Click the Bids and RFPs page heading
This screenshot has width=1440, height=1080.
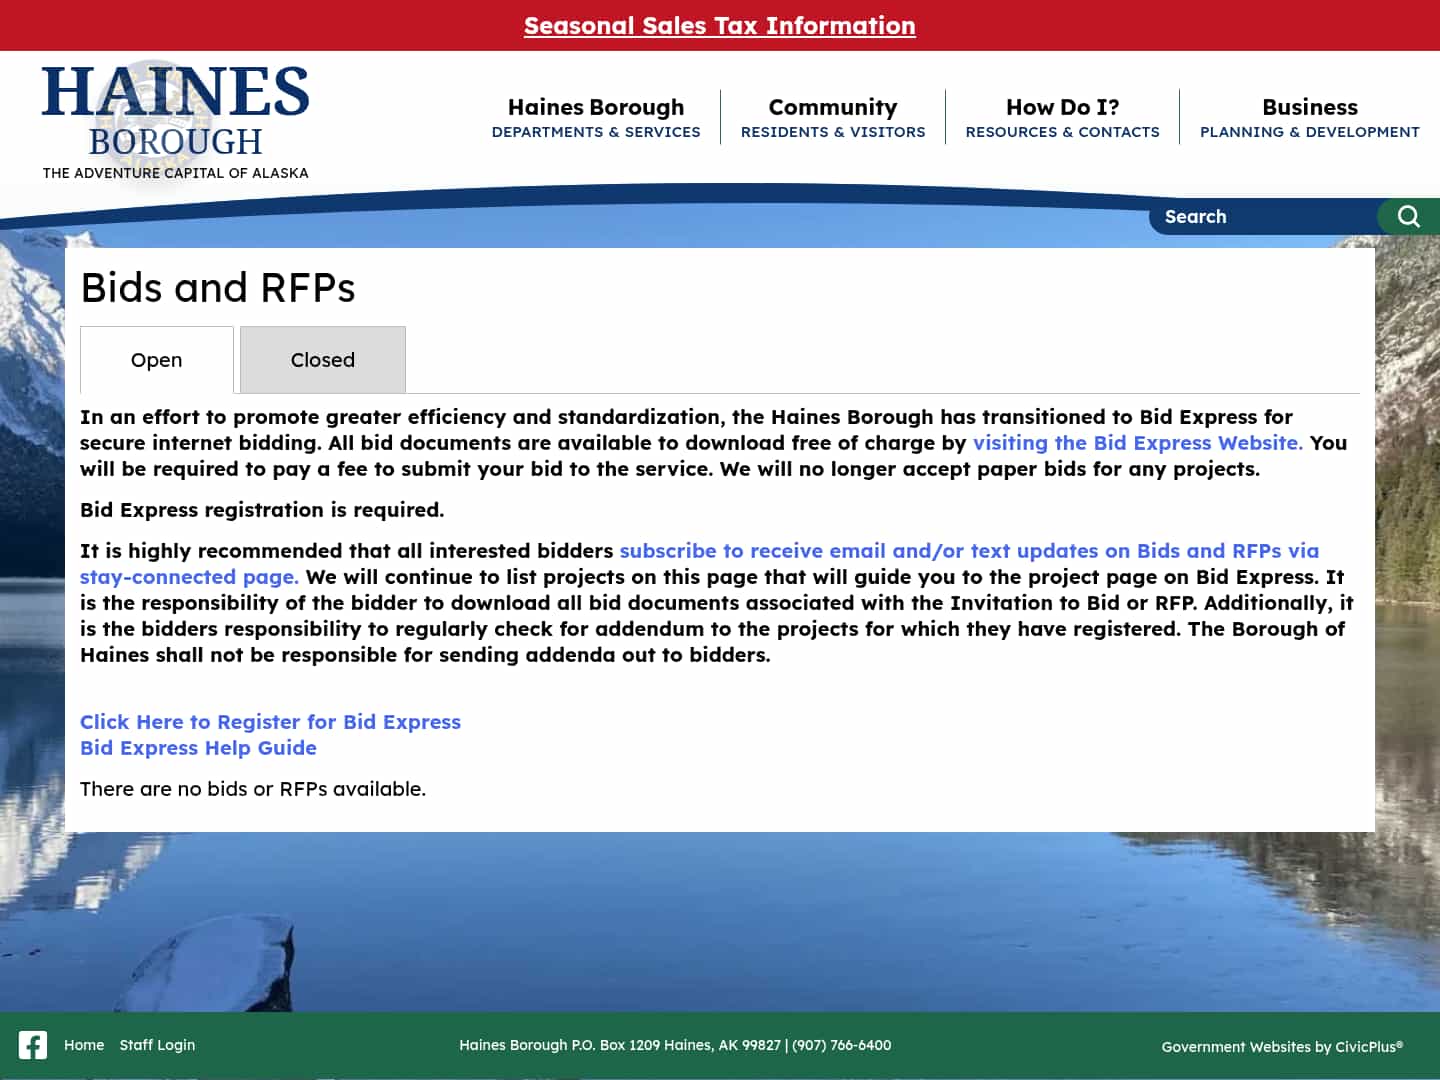[x=218, y=288]
